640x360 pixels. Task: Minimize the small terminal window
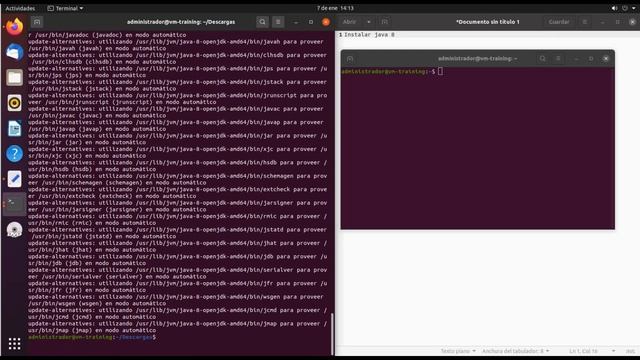click(576, 59)
